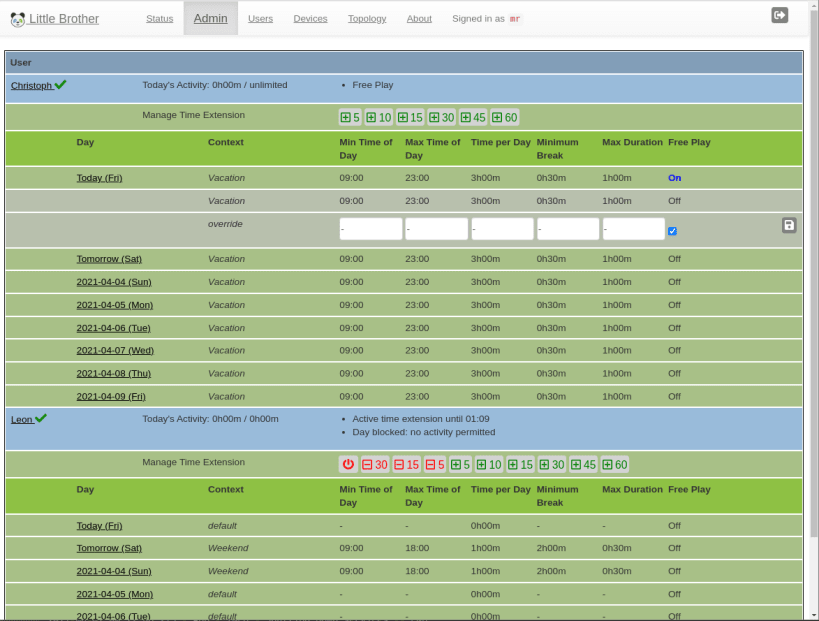Image resolution: width=819 pixels, height=621 pixels.
Task: Subtract 30 minutes from Leon's extension
Action: [375, 464]
